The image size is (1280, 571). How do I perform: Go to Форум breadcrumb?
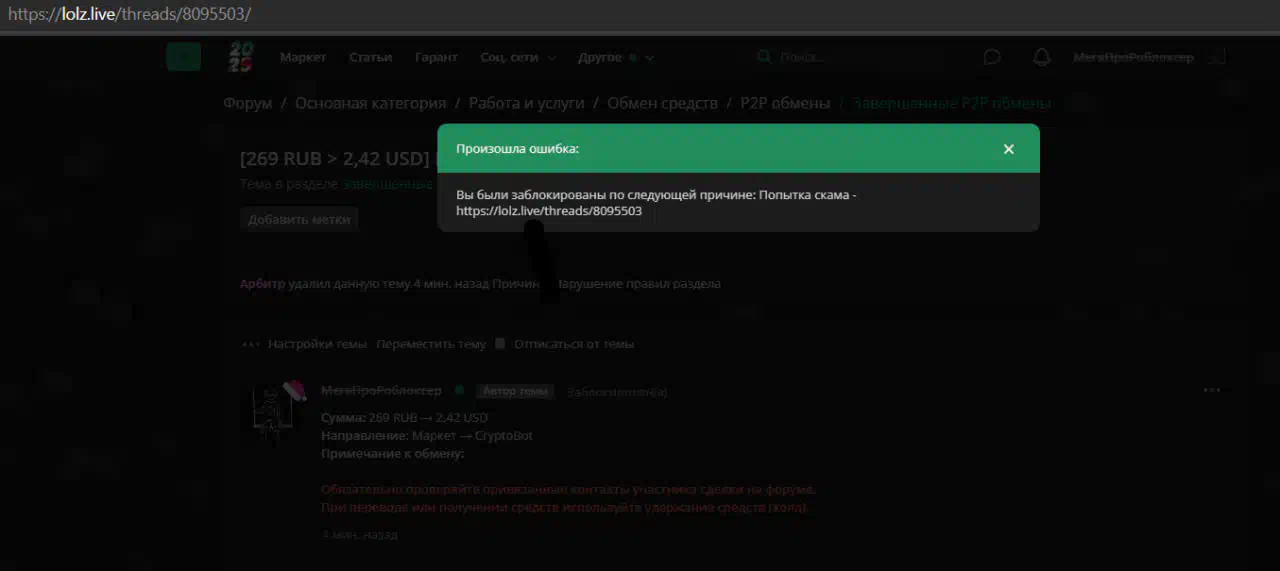pos(248,103)
